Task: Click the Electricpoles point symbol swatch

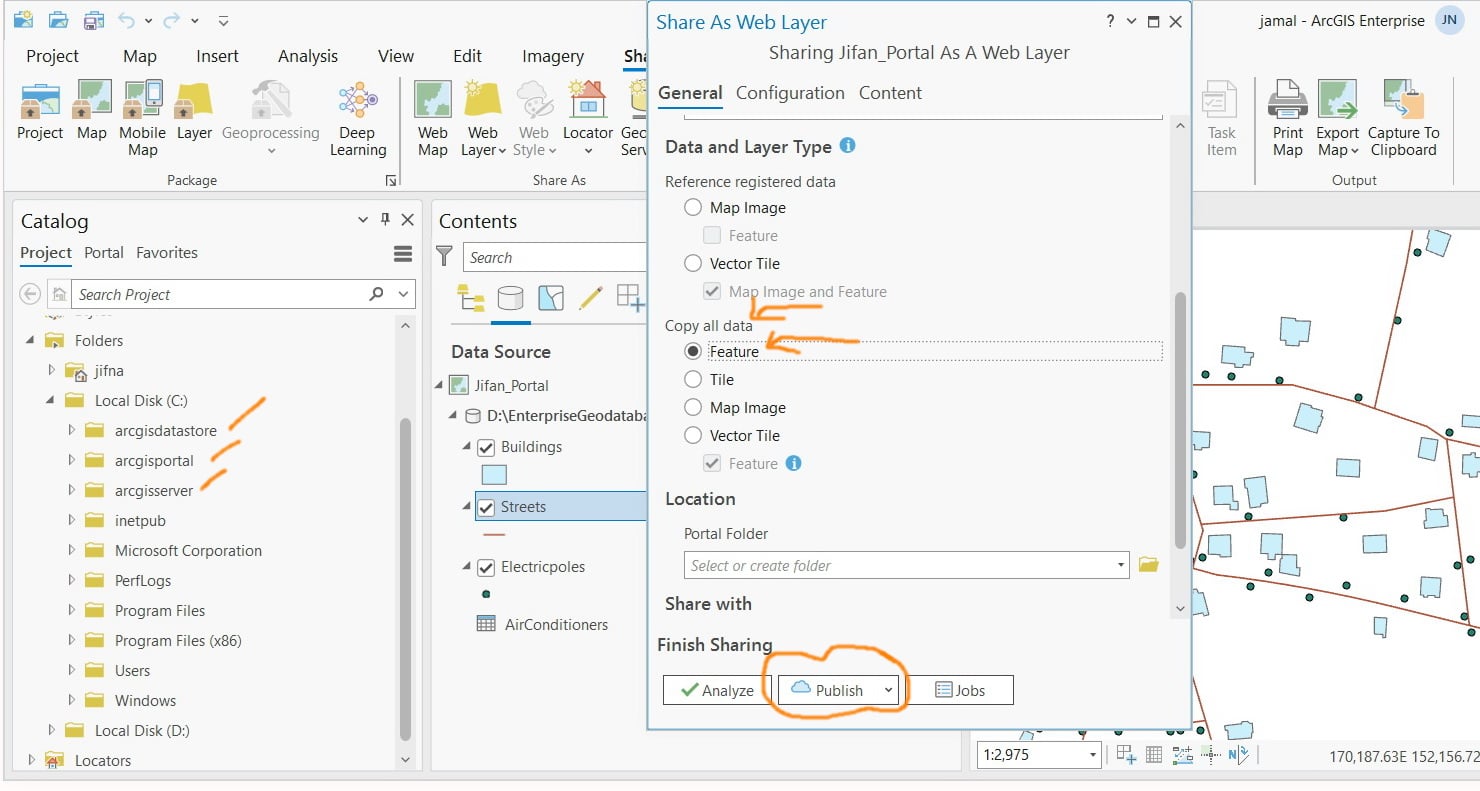Action: (486, 594)
